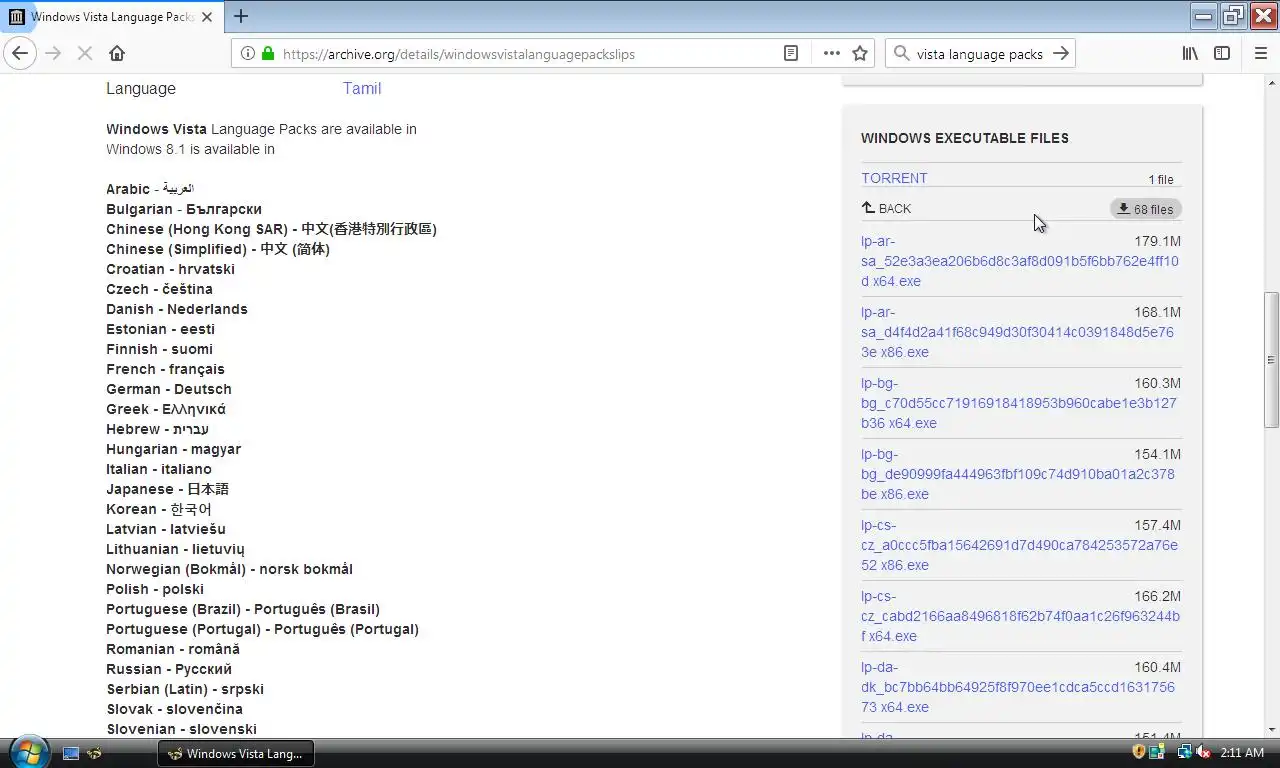Click the security shield tray icon

pos(1139,752)
